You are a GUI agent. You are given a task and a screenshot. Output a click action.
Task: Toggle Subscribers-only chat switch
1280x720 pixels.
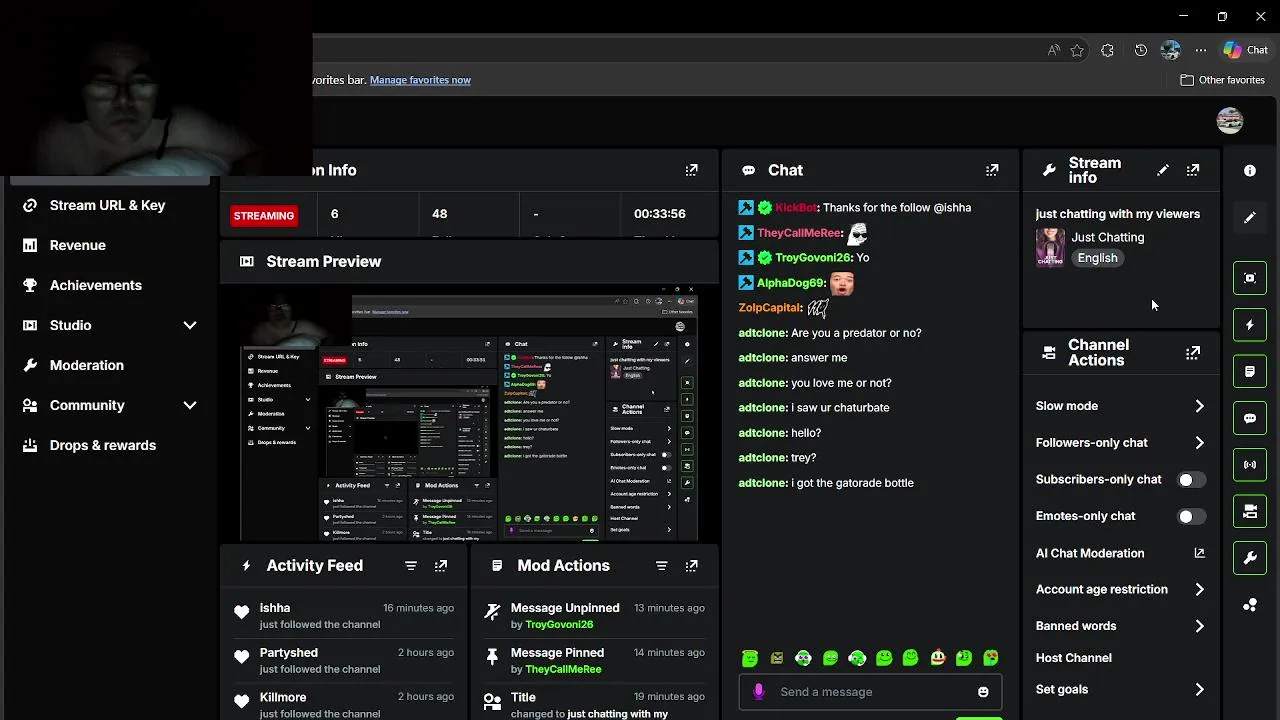click(1191, 480)
